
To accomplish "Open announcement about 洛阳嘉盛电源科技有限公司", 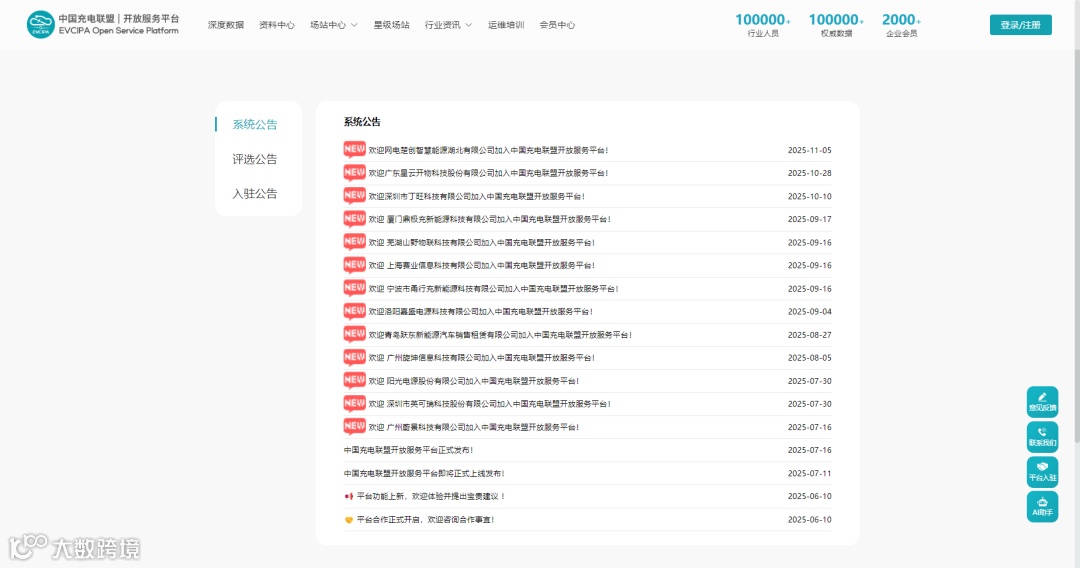I will click(x=481, y=311).
